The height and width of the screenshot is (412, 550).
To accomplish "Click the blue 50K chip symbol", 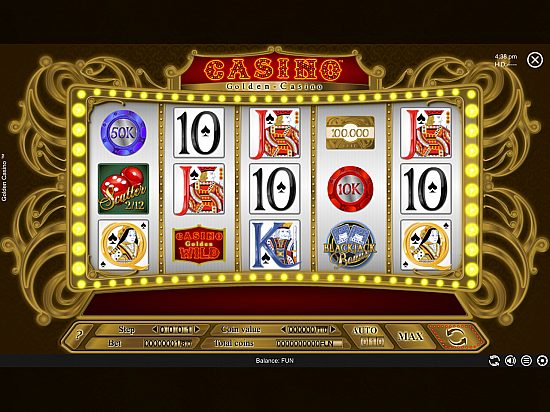I will point(123,133).
